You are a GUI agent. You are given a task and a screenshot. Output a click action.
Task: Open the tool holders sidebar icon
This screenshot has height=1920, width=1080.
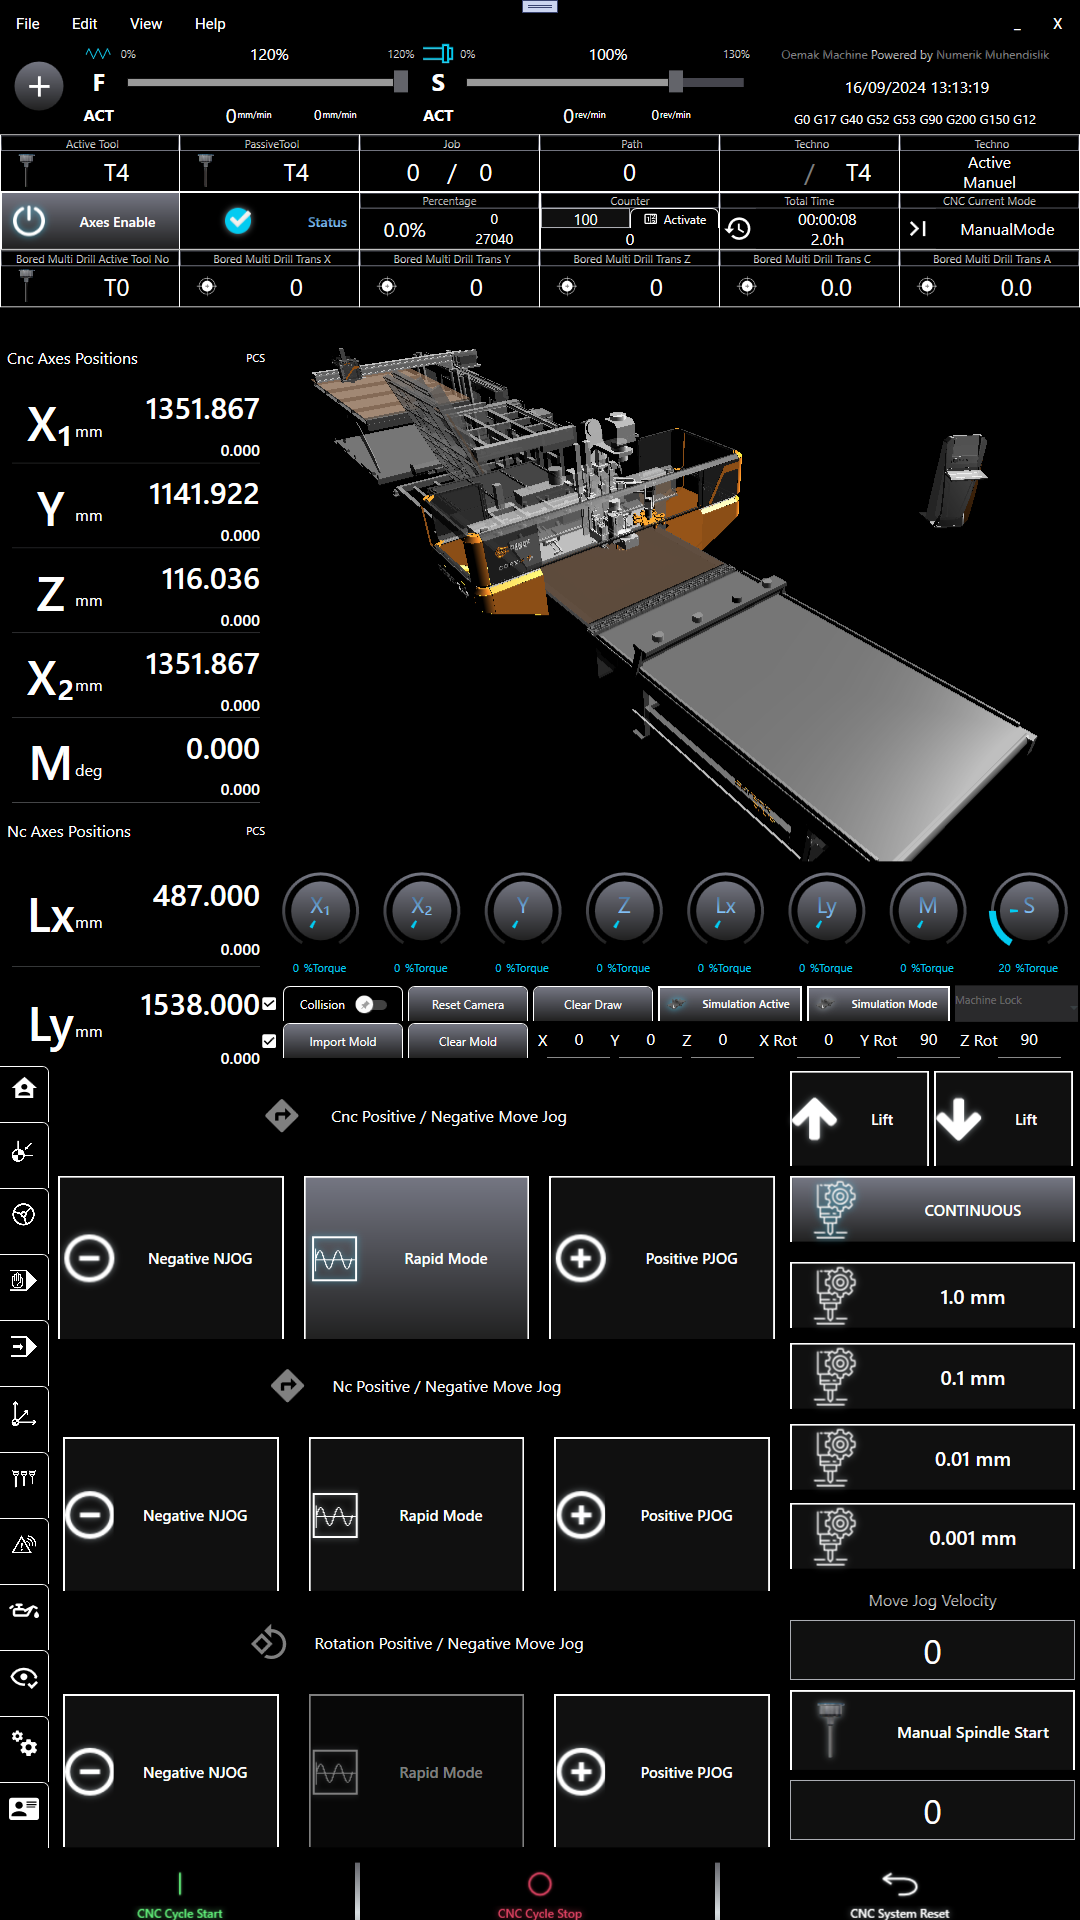pyautogui.click(x=24, y=1479)
